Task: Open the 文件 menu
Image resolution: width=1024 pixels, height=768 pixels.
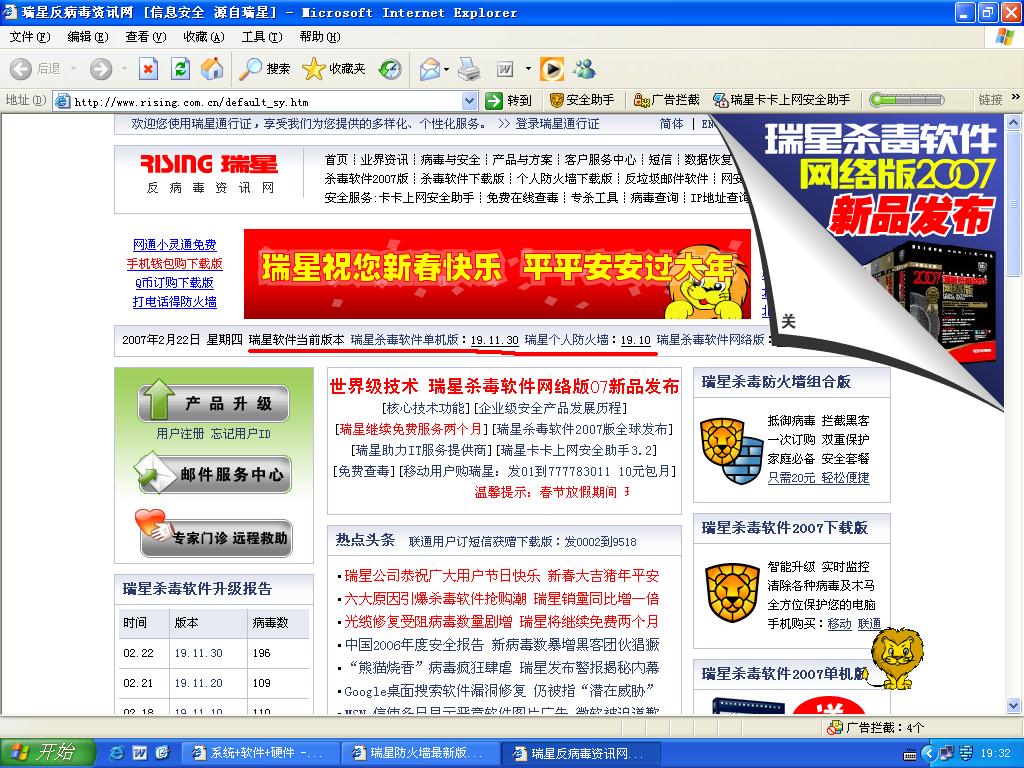Action: point(29,37)
